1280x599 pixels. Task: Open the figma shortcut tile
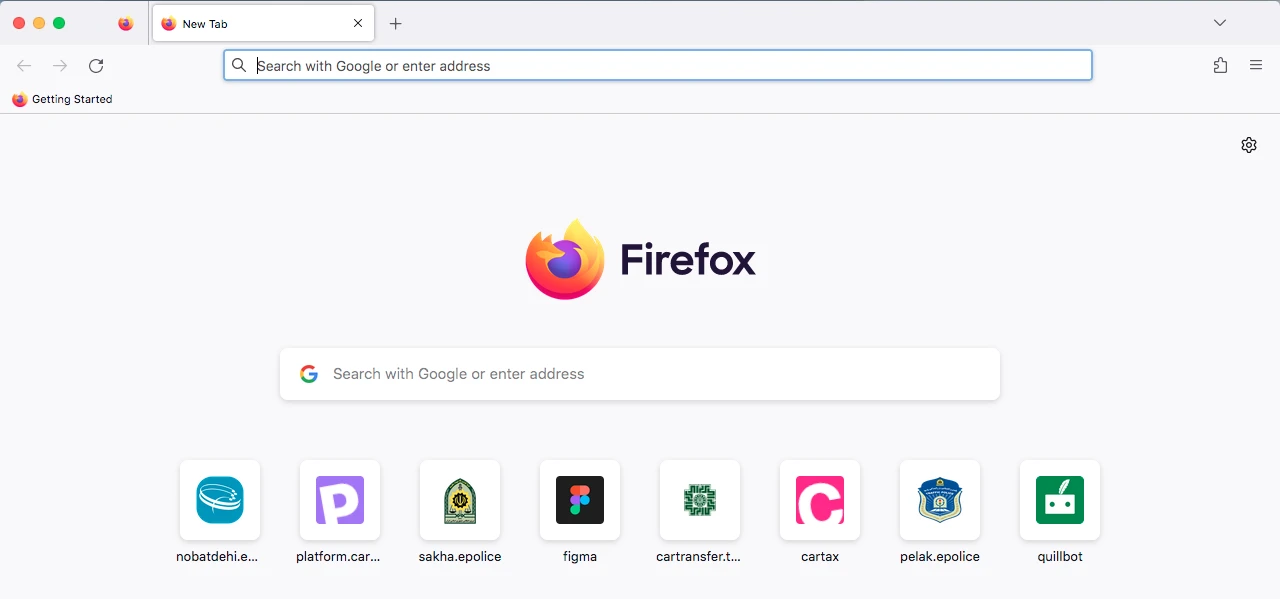pos(580,500)
